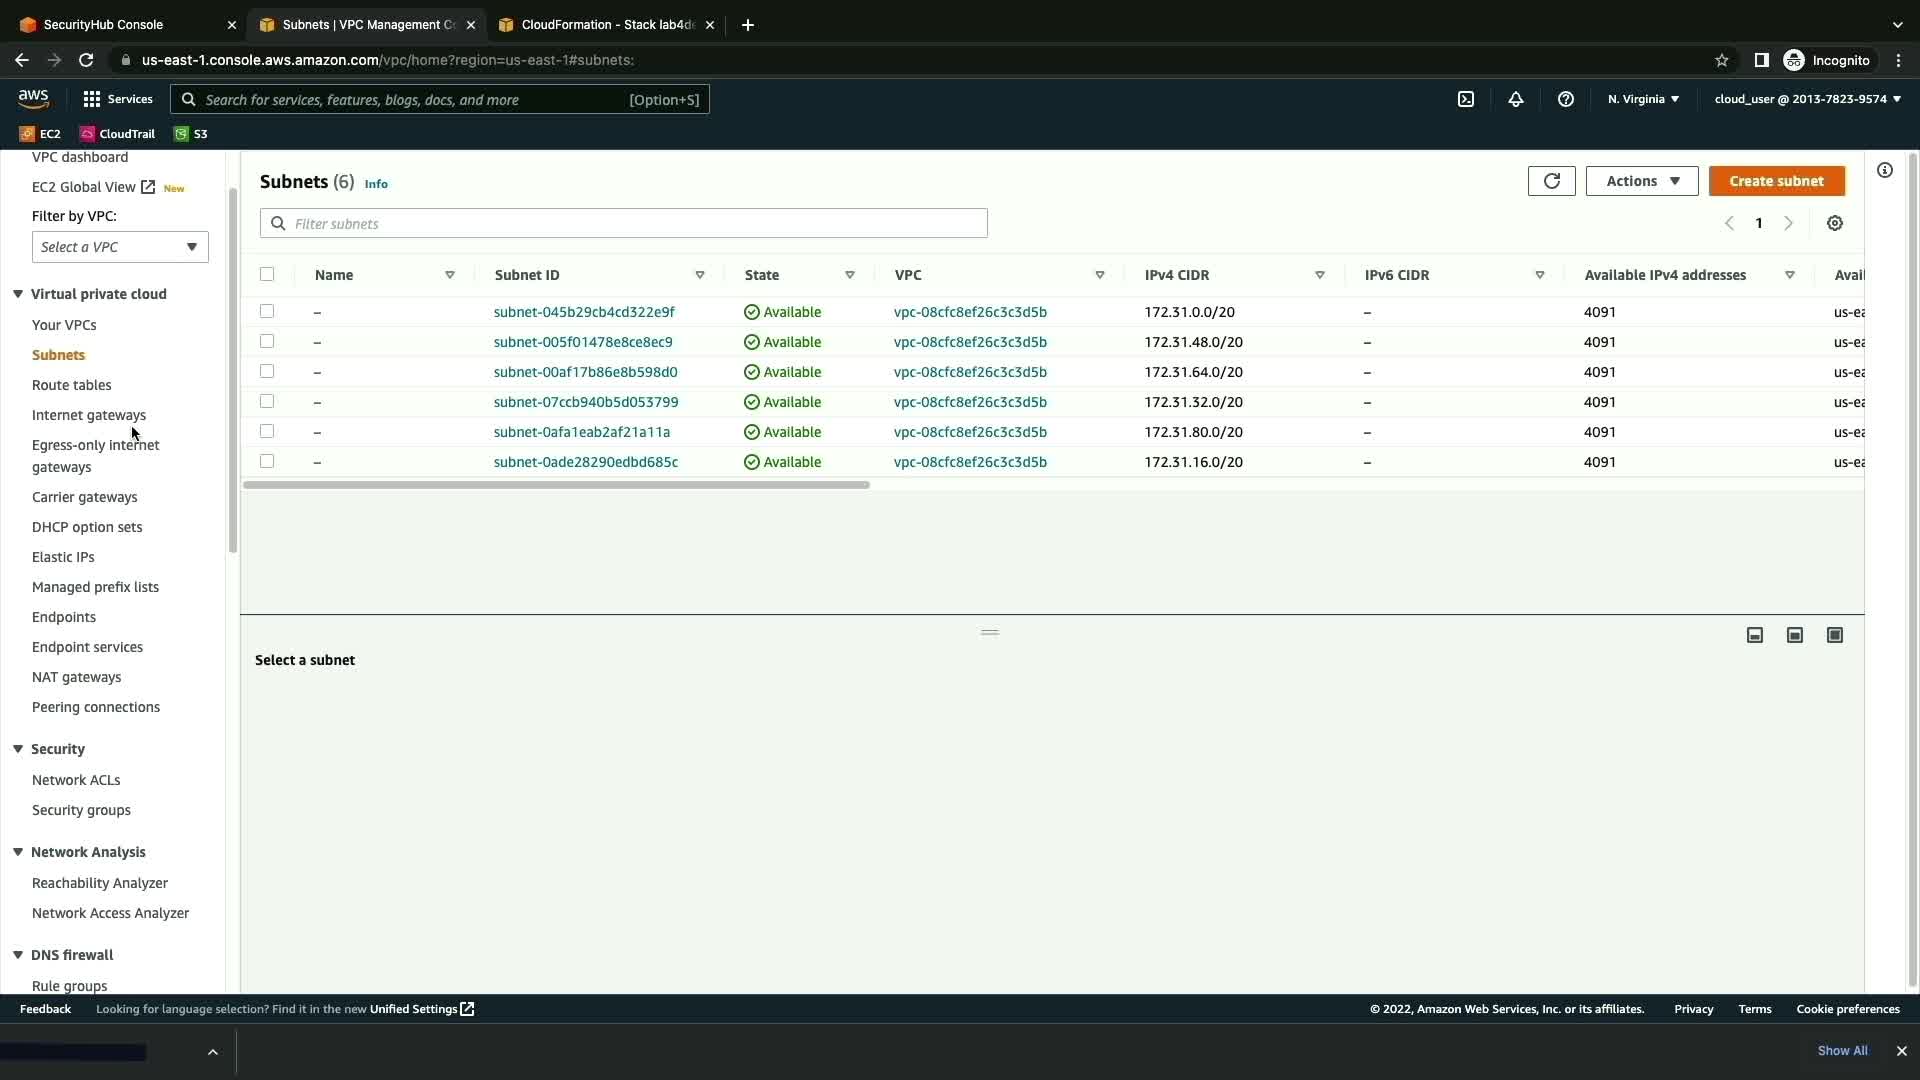Click the horizontal table scrollbar
Image resolution: width=1920 pixels, height=1080 pixels.
pyautogui.click(x=556, y=485)
